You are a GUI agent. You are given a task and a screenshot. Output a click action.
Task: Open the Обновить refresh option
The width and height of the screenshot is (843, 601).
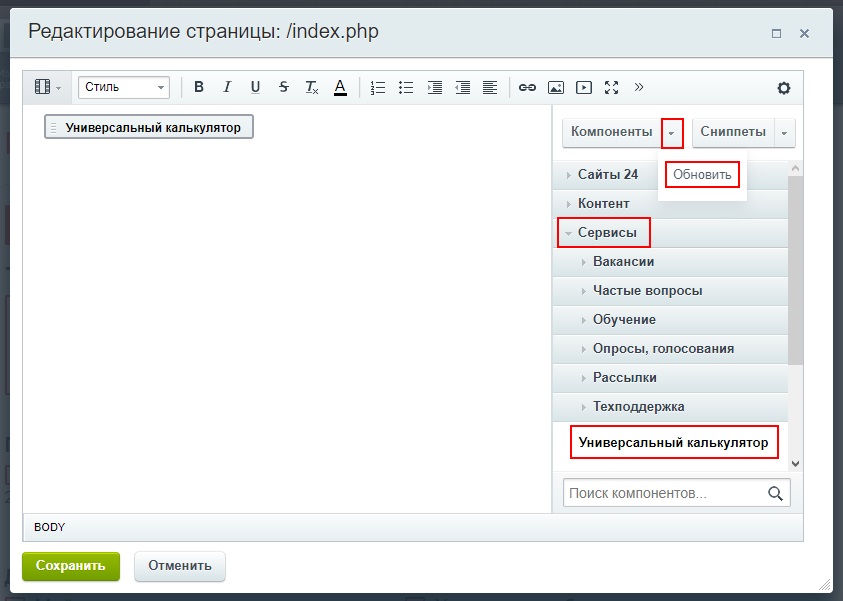701,173
